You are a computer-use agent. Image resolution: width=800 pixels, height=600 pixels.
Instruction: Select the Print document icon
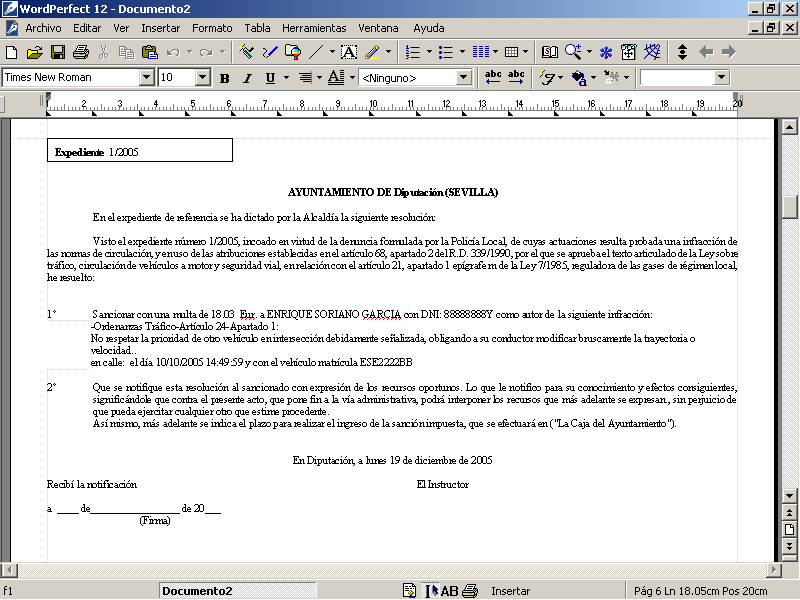(80, 52)
